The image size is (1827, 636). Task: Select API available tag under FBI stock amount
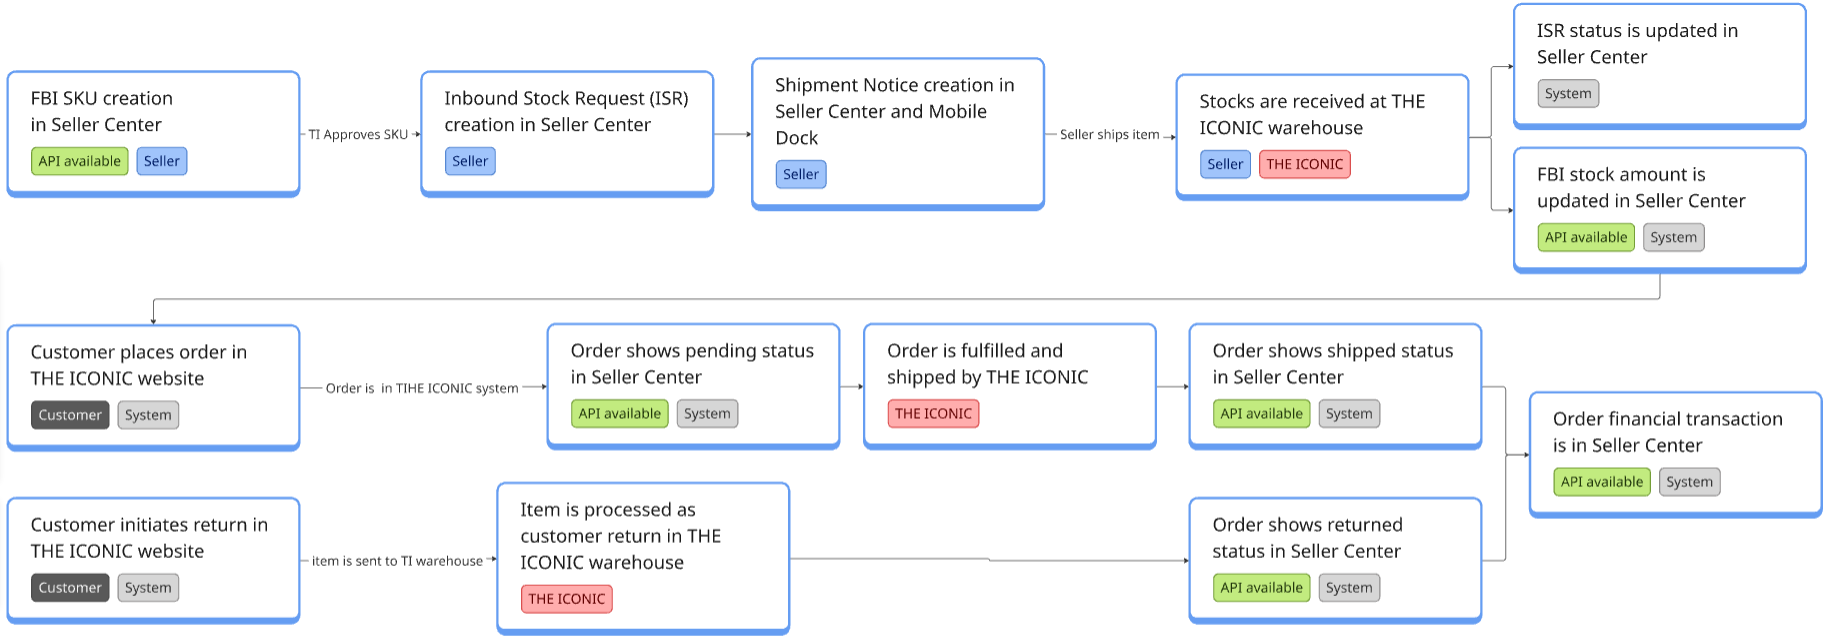coord(1585,238)
